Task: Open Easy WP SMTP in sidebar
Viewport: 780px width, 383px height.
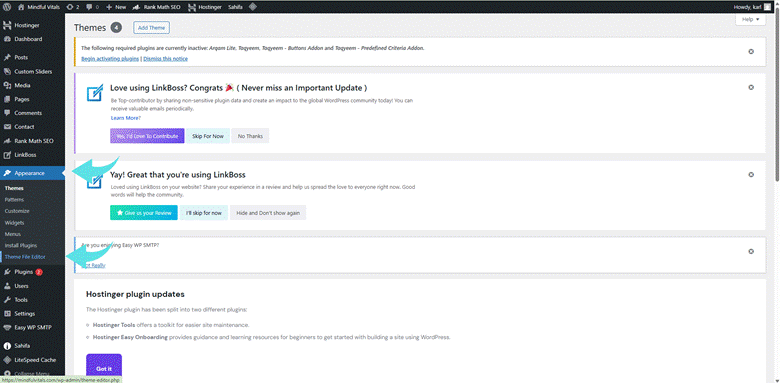Action: coord(32,328)
